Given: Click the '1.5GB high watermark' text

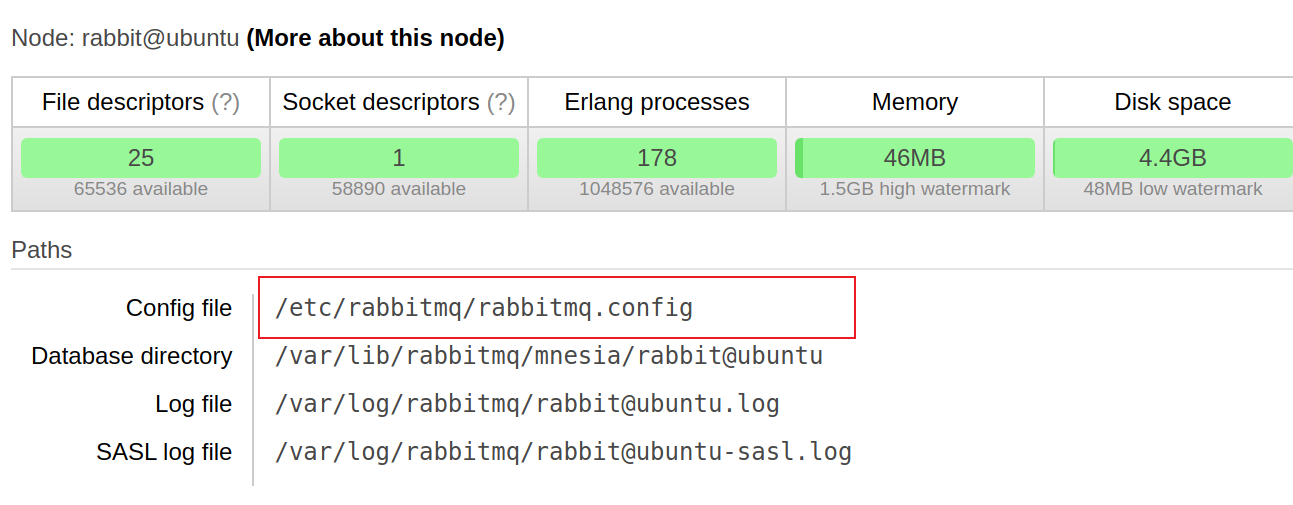Looking at the screenshot, I should (x=915, y=189).
